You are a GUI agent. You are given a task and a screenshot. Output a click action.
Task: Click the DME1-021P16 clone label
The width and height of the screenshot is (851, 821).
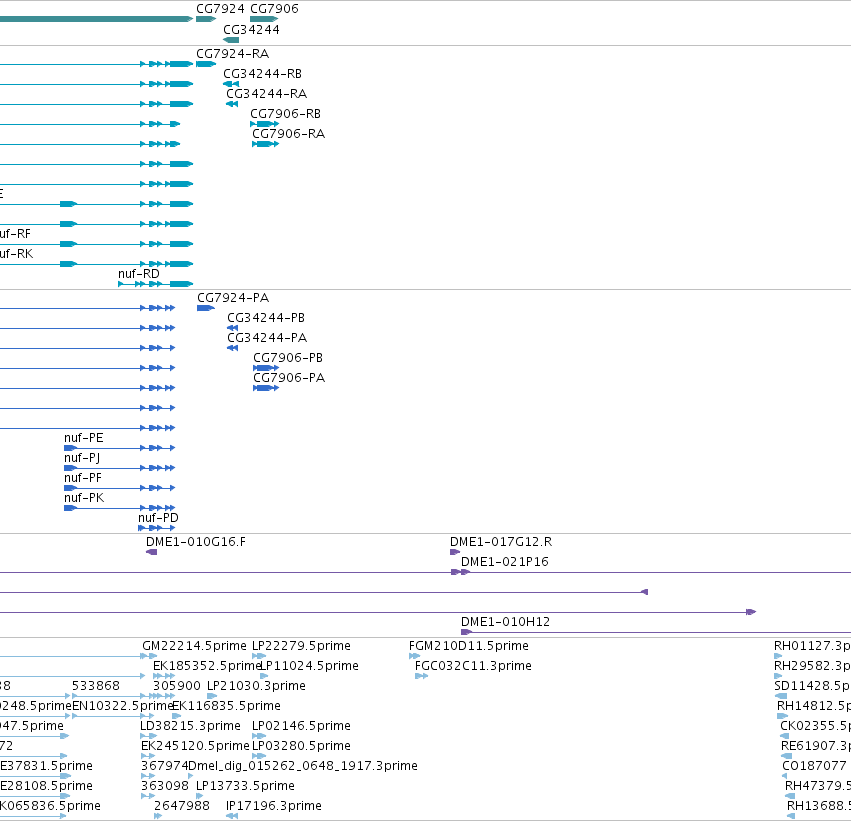click(505, 562)
